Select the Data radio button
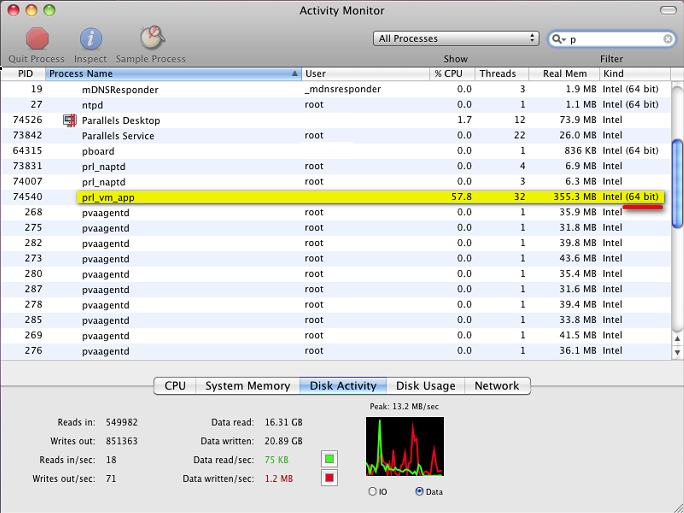This screenshot has height=513, width=684. point(419,492)
